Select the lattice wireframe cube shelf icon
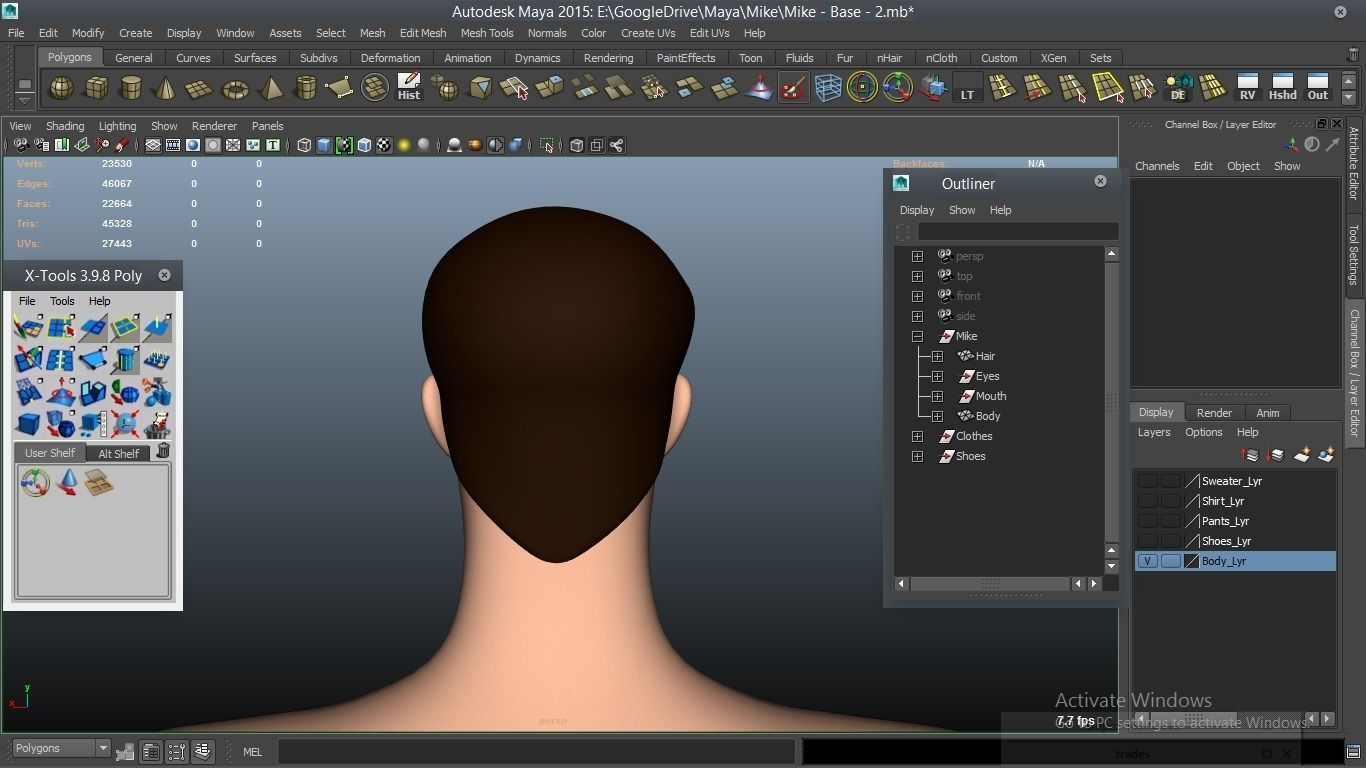 point(828,88)
